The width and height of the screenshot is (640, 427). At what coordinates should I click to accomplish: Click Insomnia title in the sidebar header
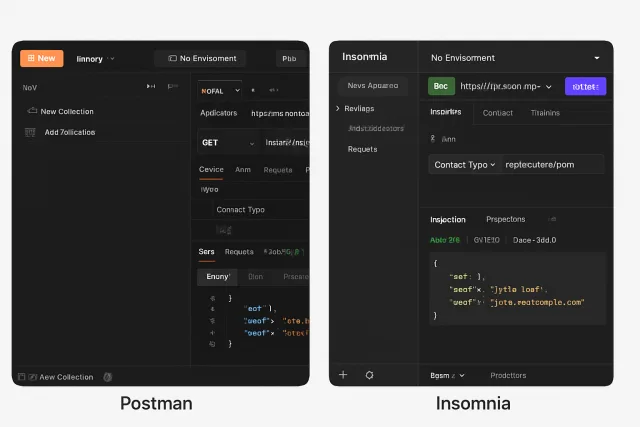point(364,57)
